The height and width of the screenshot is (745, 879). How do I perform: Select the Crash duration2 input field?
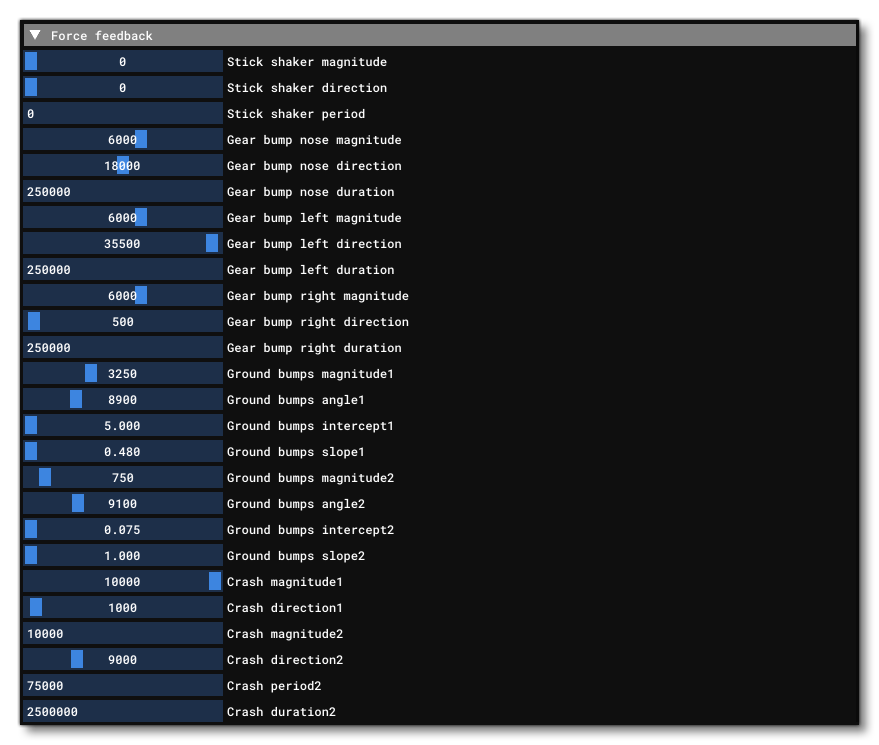point(123,712)
